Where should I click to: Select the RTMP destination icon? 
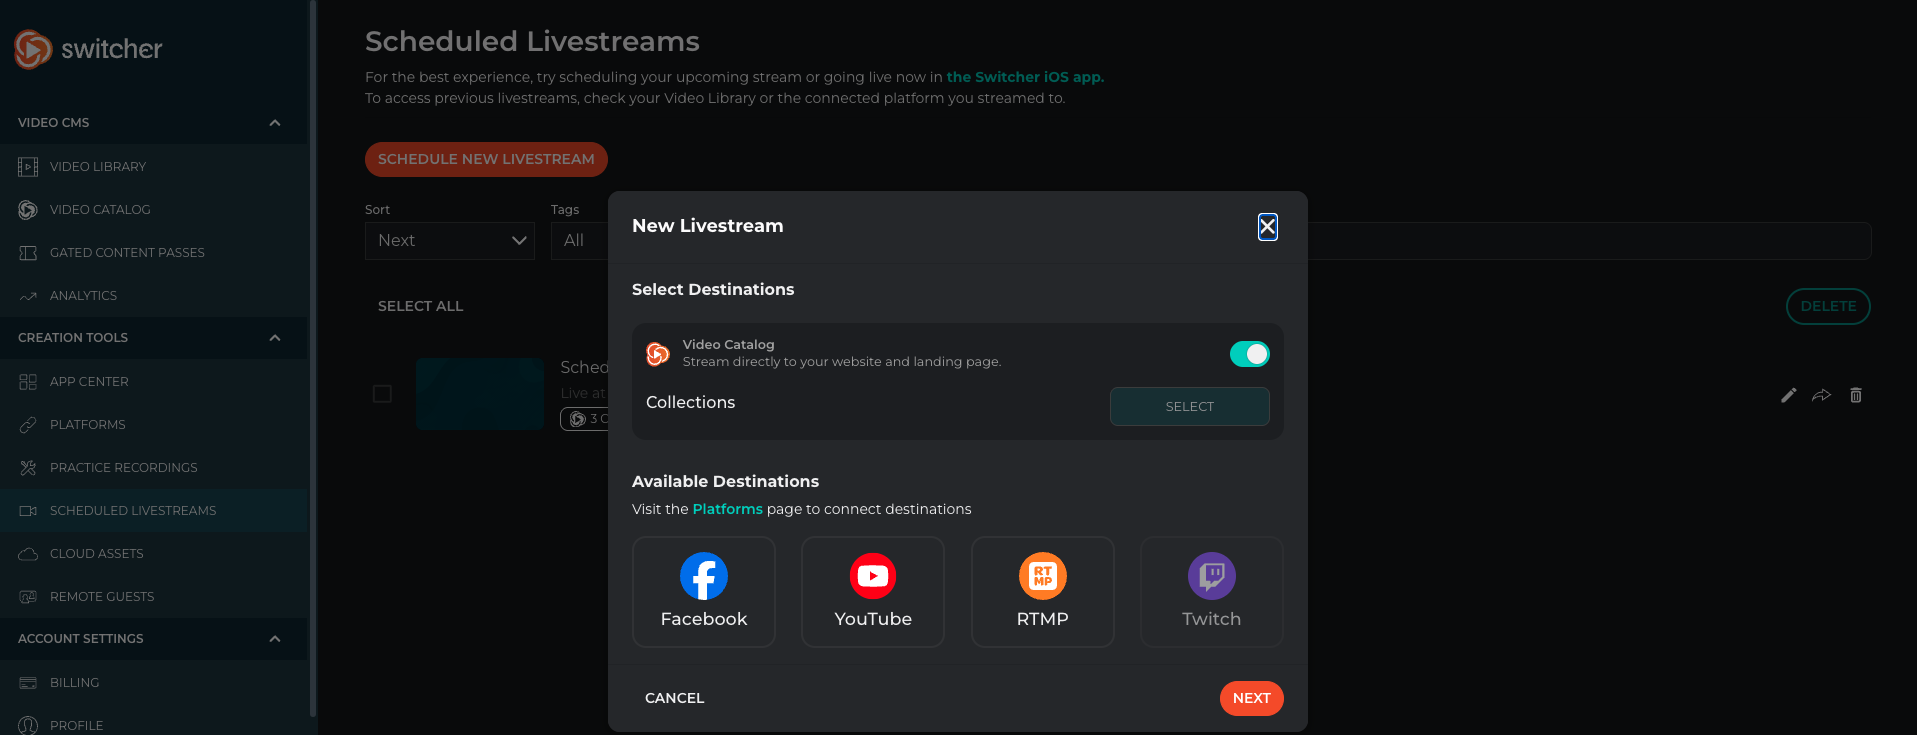coord(1043,576)
